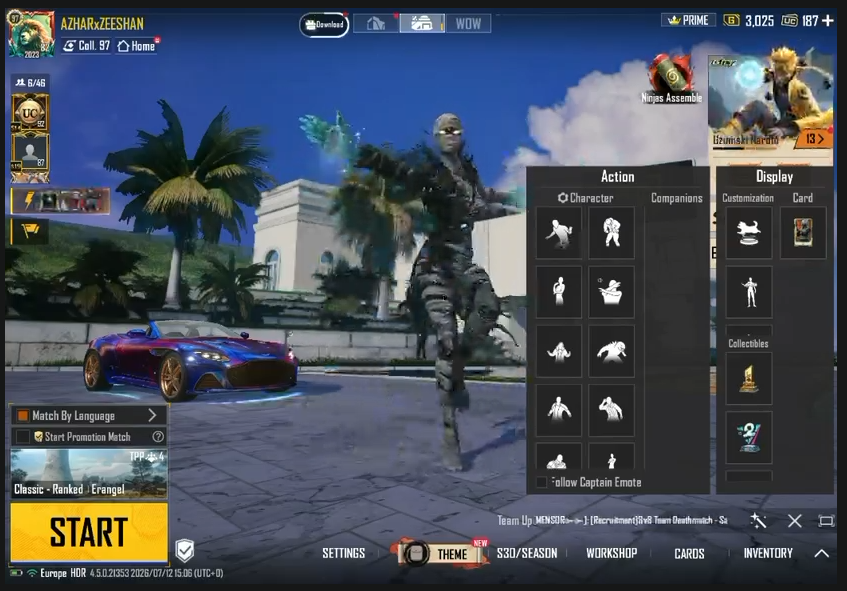This screenshot has height=591, width=847.
Task: Go to the Home button near username
Action: [x=137, y=46]
